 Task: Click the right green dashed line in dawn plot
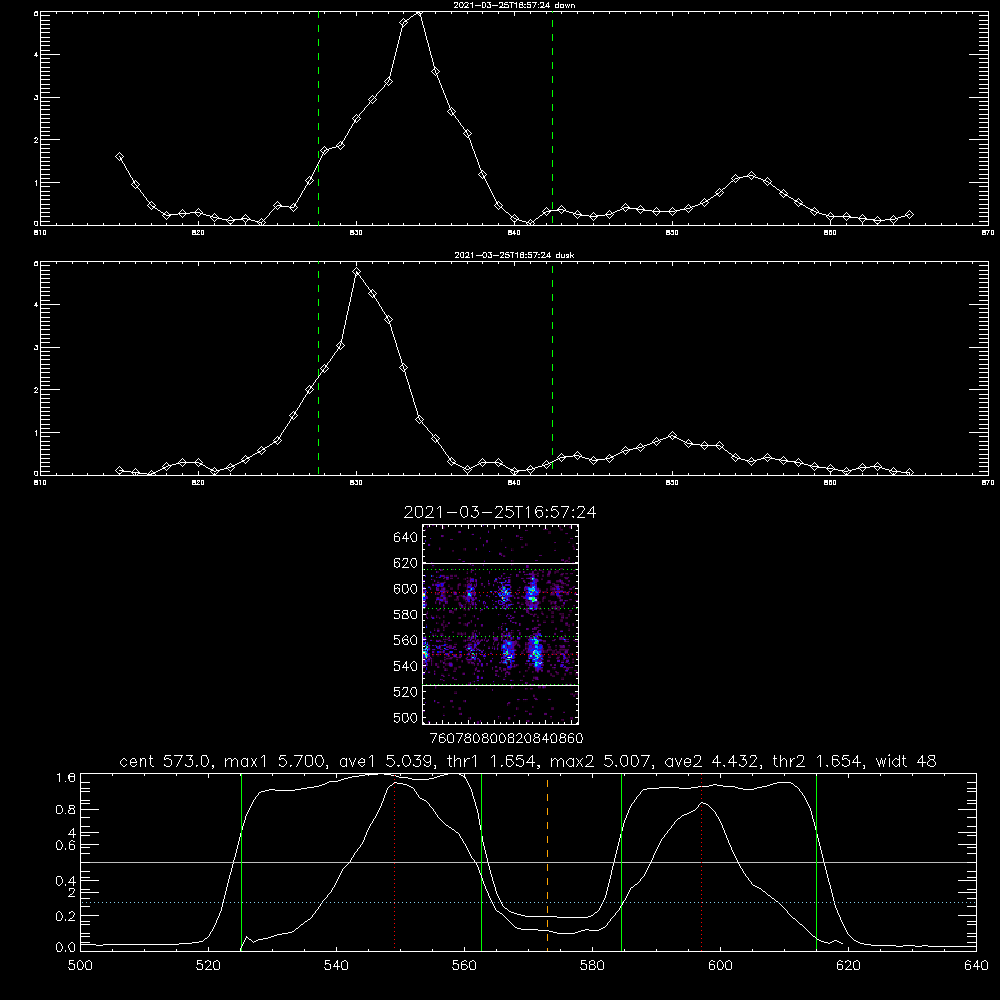(x=552, y=119)
